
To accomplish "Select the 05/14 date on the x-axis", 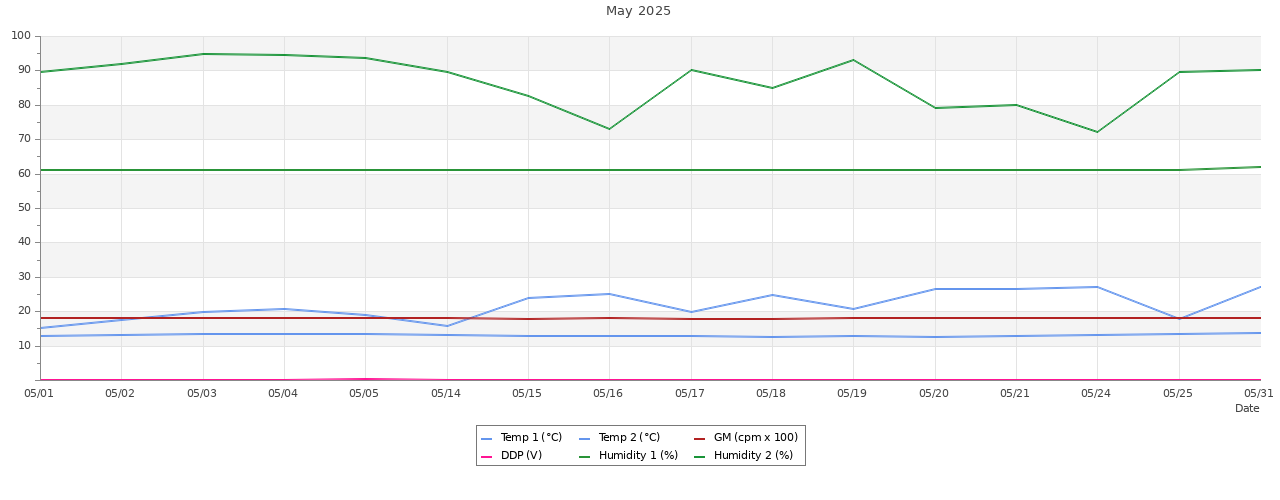I will point(446,393).
